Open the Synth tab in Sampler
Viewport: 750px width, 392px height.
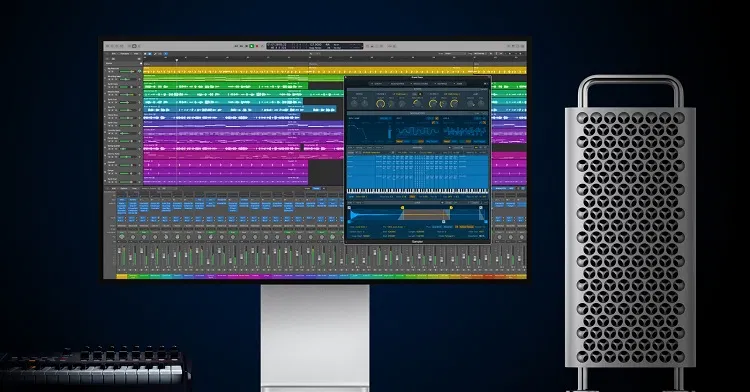(376, 84)
